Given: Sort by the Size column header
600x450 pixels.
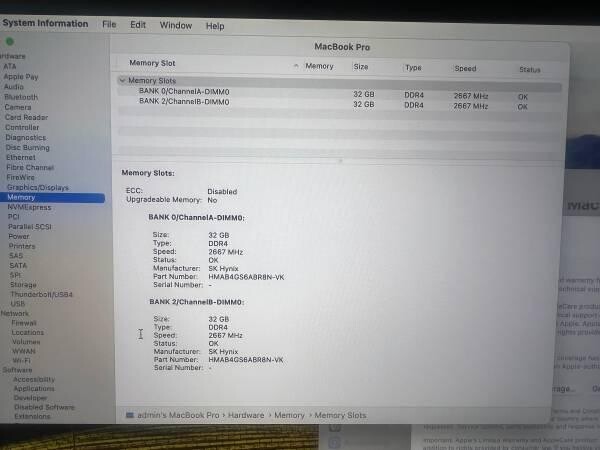Looking at the screenshot, I should click(361, 67).
